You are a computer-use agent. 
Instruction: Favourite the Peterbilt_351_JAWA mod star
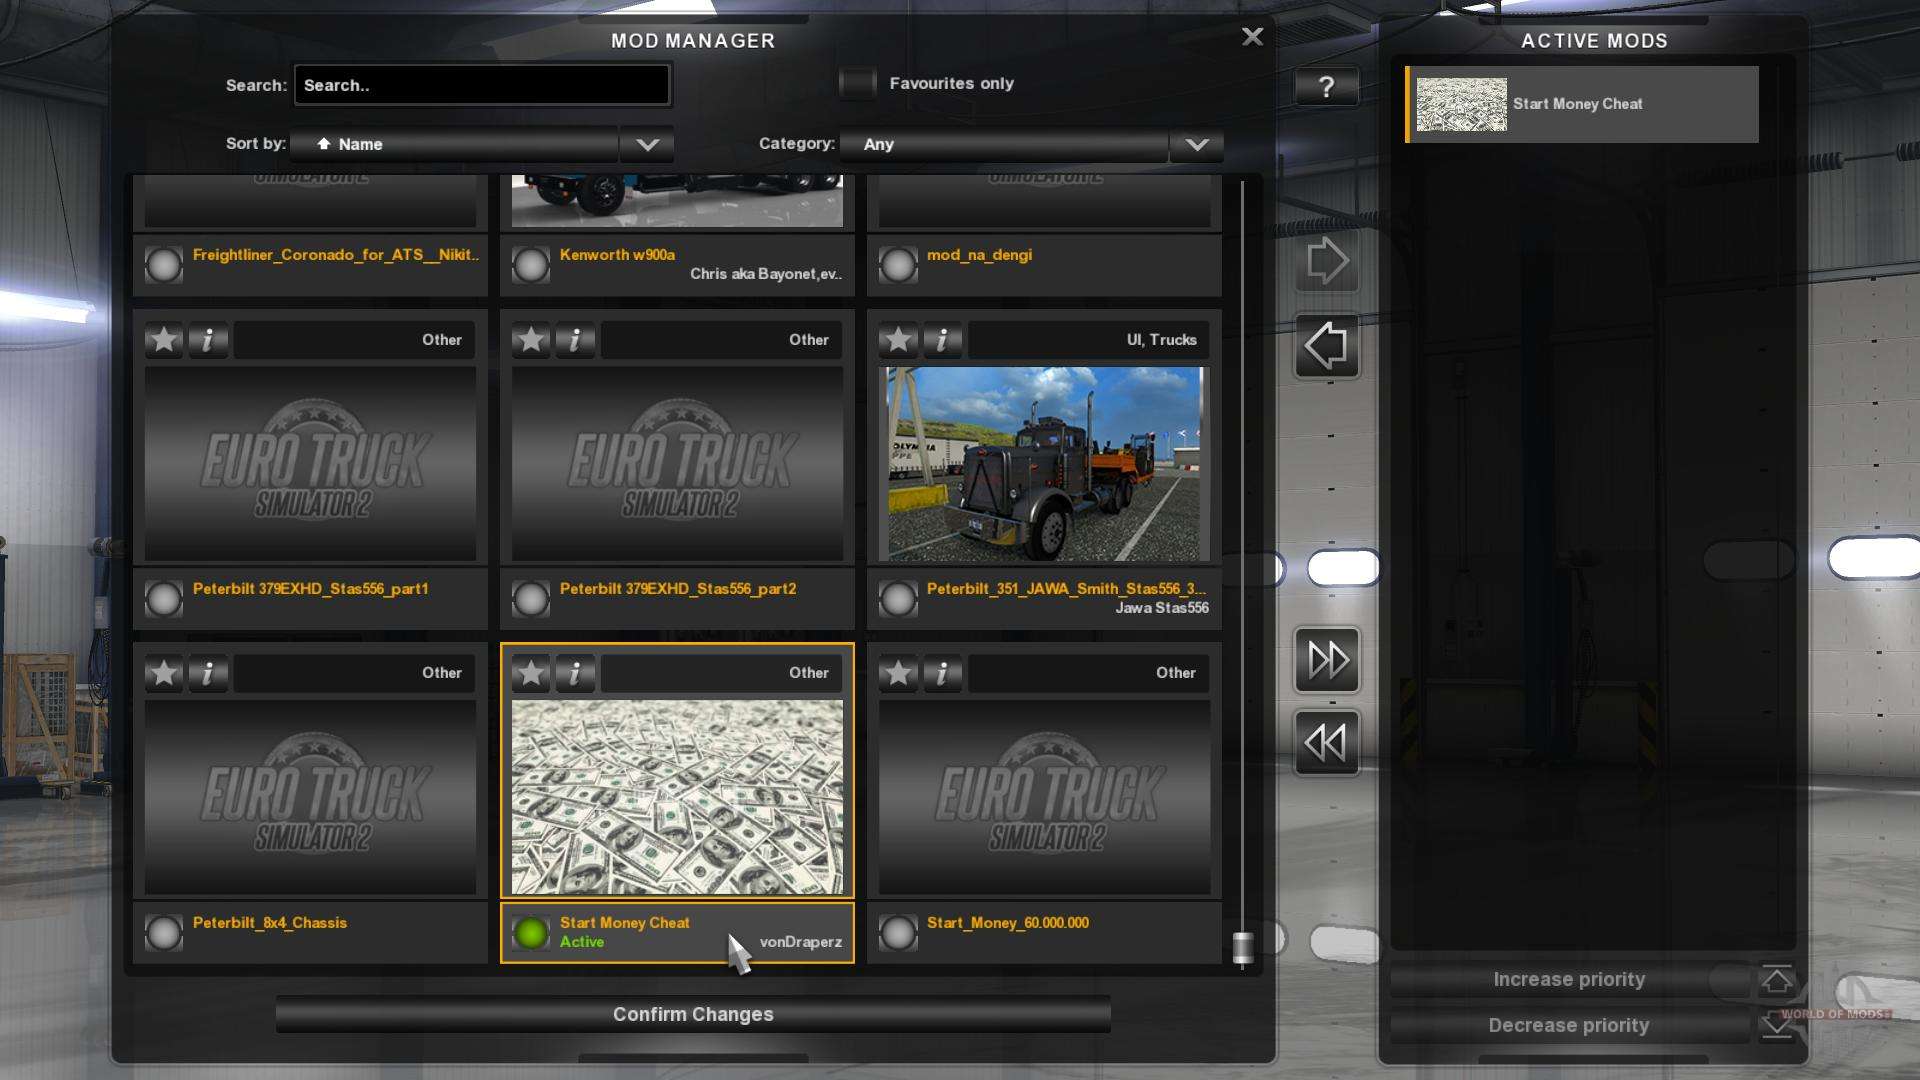tap(898, 340)
